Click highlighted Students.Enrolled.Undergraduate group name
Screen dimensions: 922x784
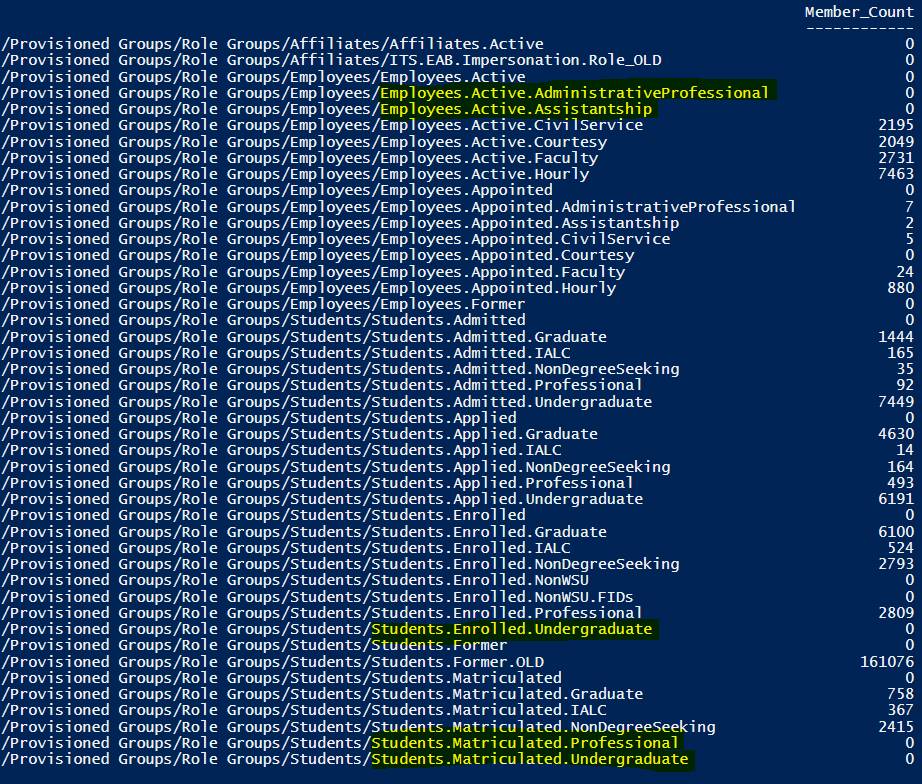512,629
